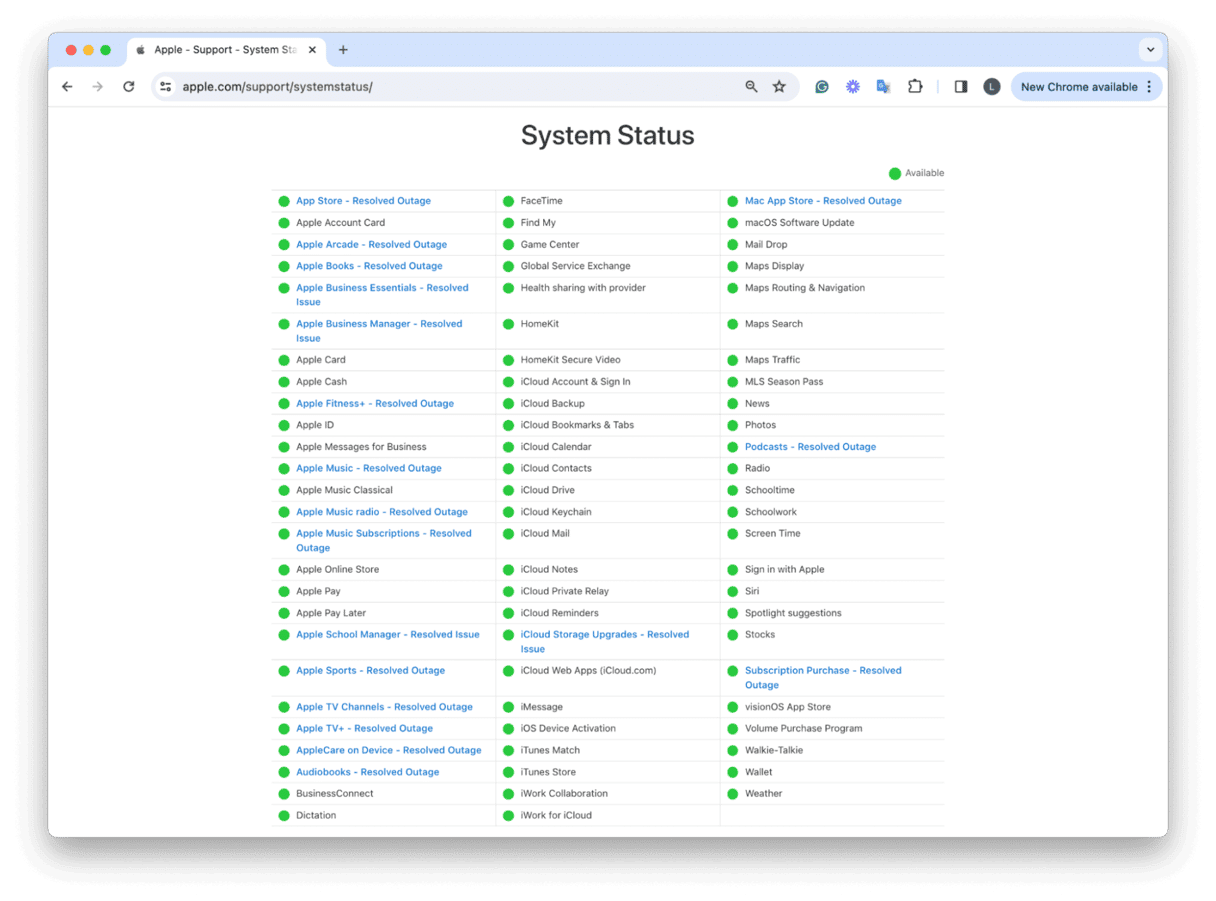Open the Google Translate extension icon
Image resolution: width=1216 pixels, height=901 pixels.
(x=883, y=87)
